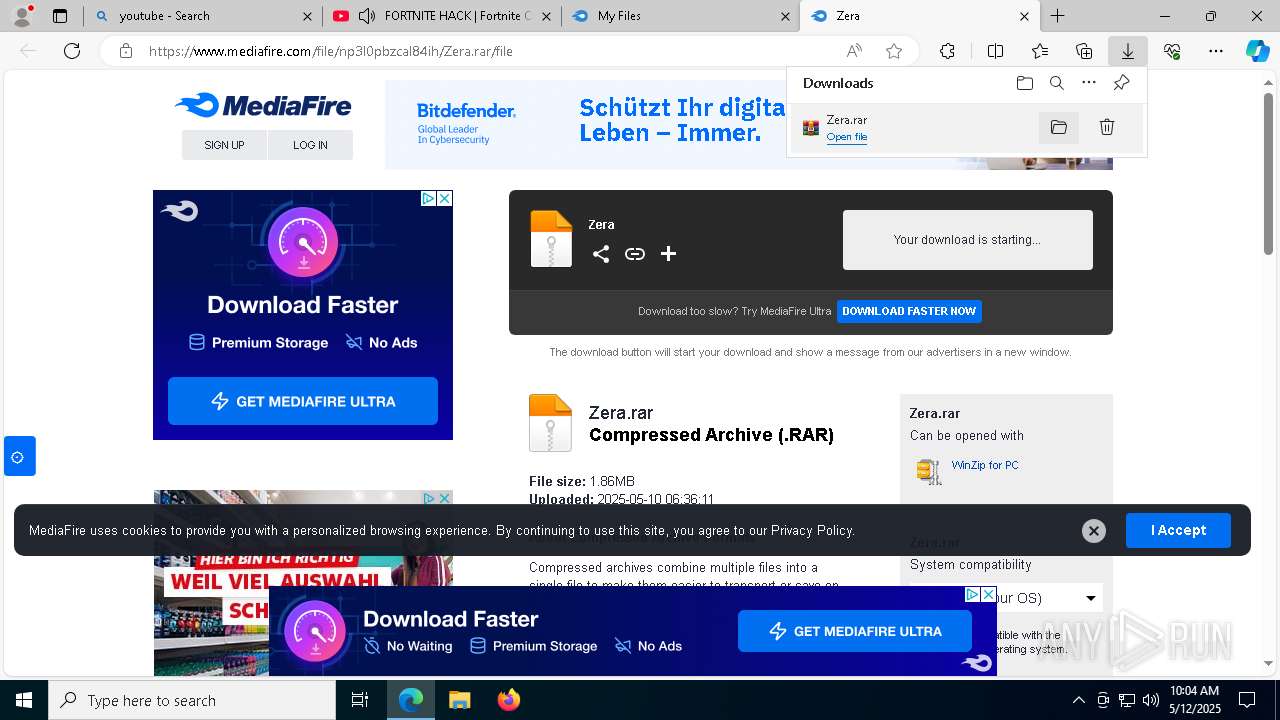Click the MediaFire logo
The image size is (1280, 720).
pyautogui.click(x=263, y=106)
